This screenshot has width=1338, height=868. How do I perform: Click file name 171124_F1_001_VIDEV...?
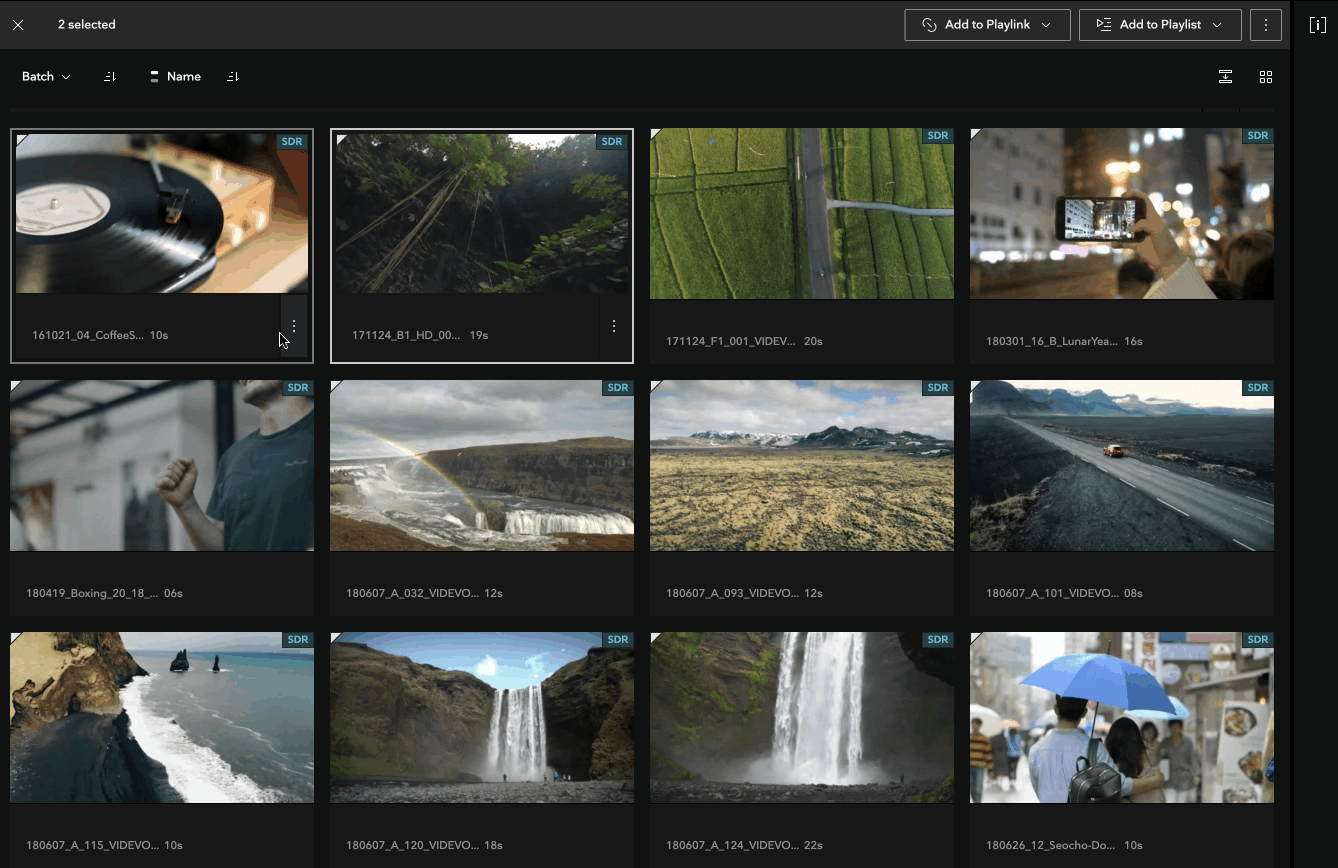pos(731,341)
